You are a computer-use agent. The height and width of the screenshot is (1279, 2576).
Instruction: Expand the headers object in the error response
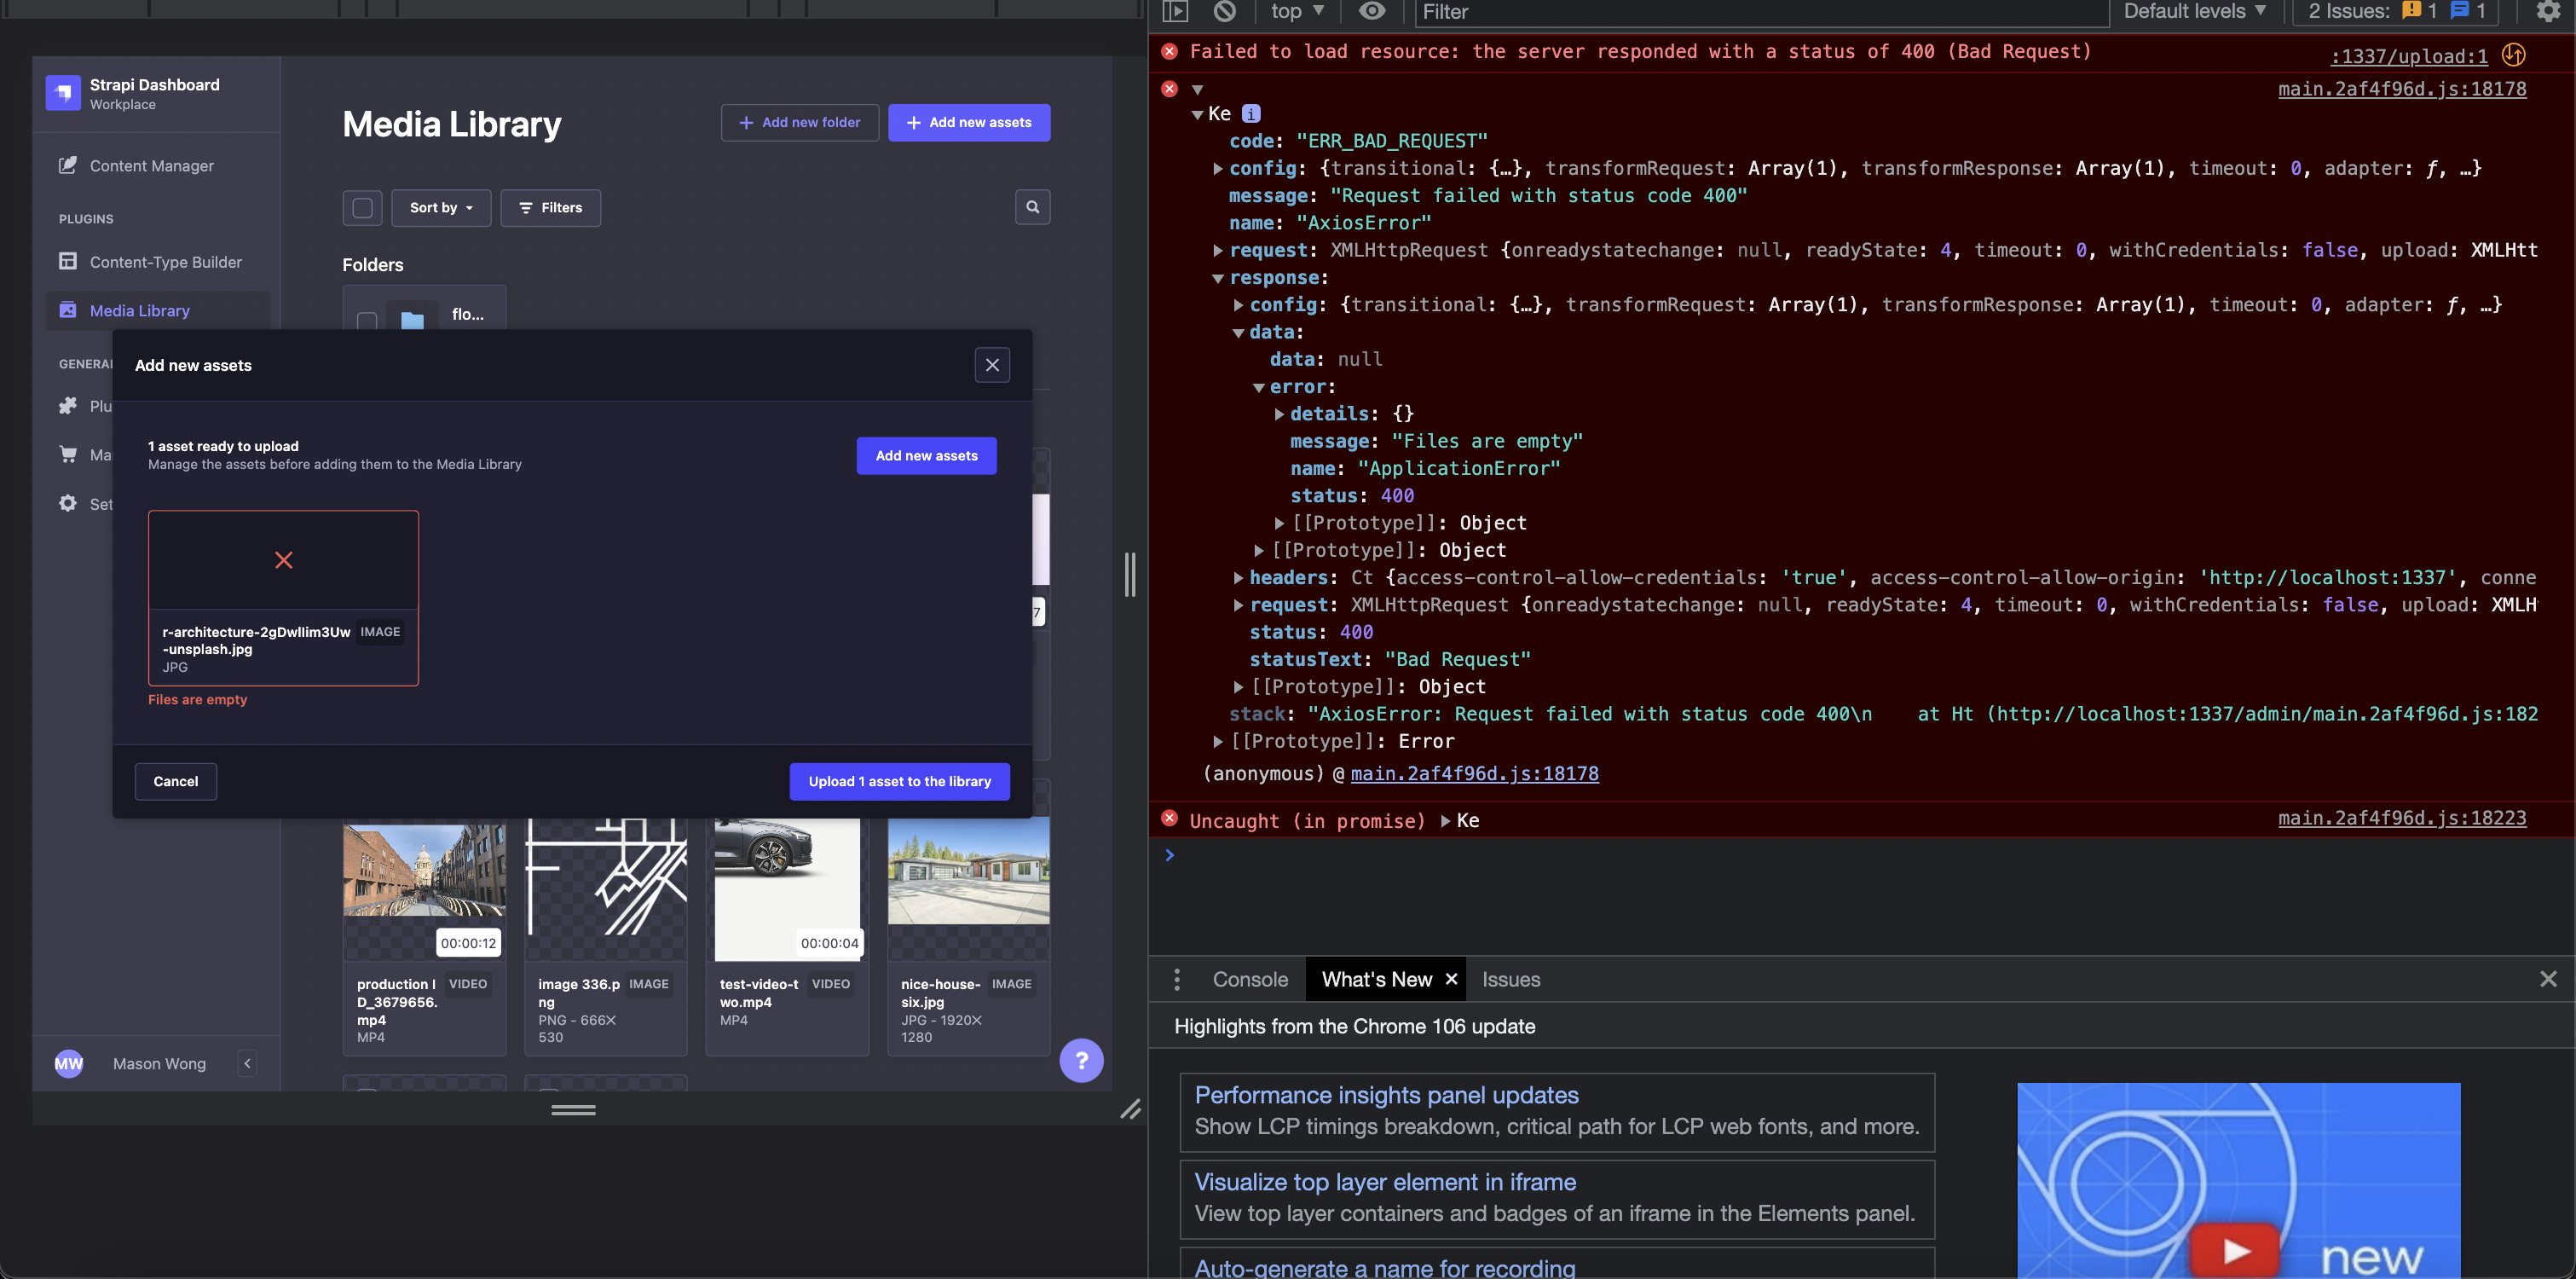pyautogui.click(x=1240, y=577)
